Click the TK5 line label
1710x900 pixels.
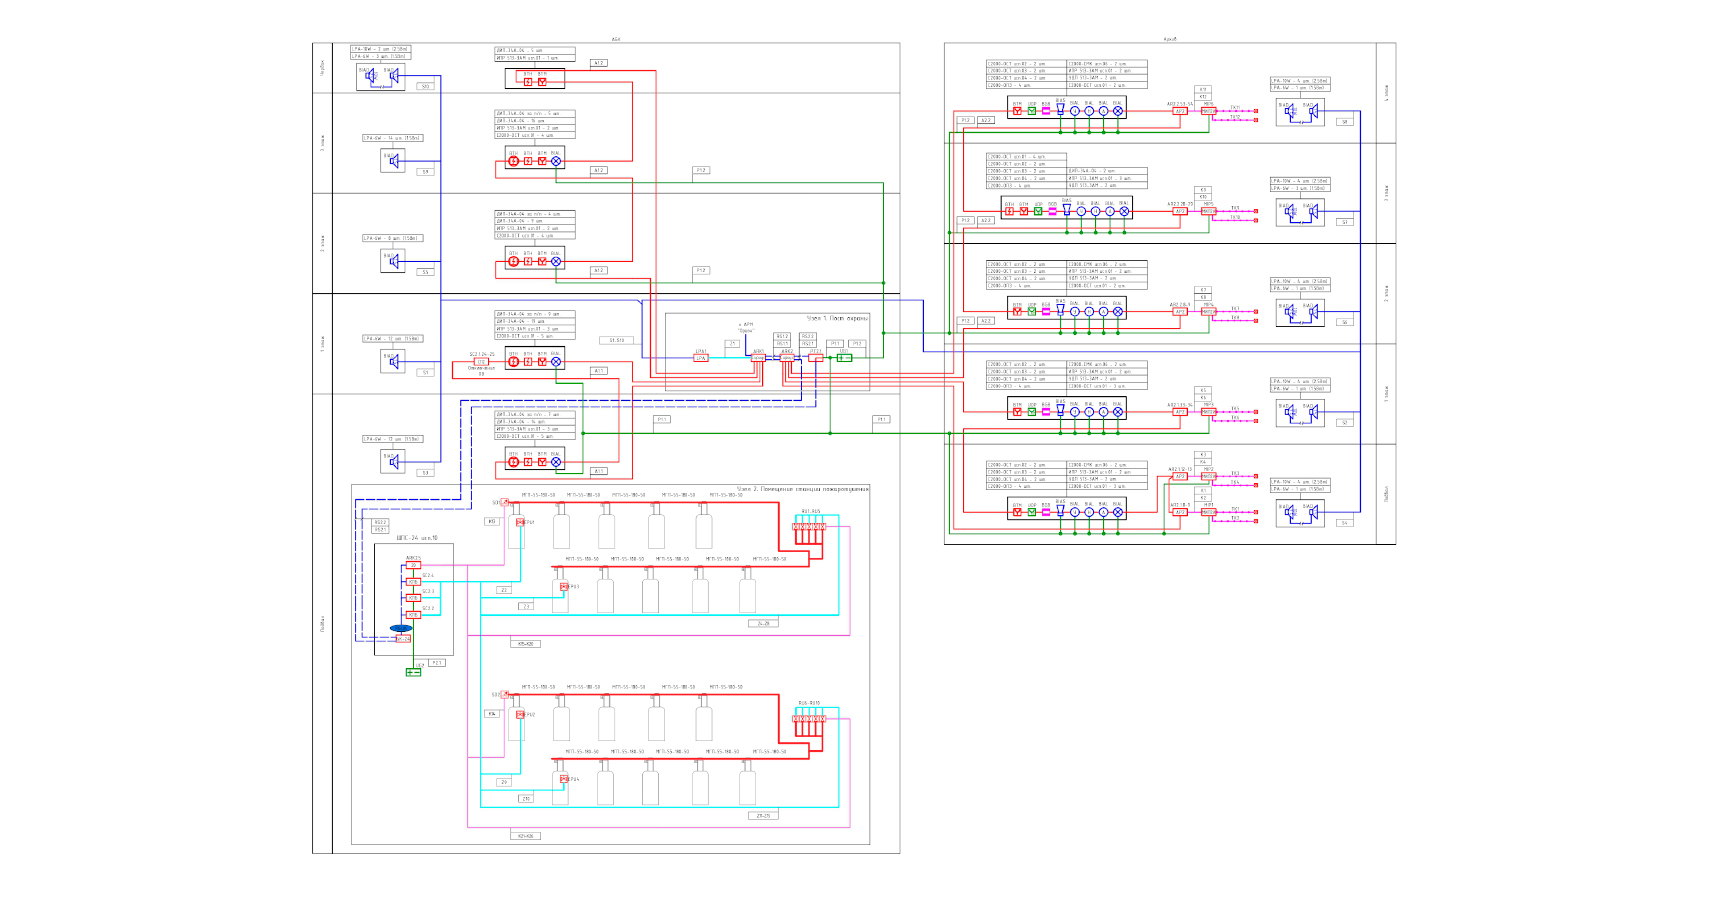tap(1235, 408)
